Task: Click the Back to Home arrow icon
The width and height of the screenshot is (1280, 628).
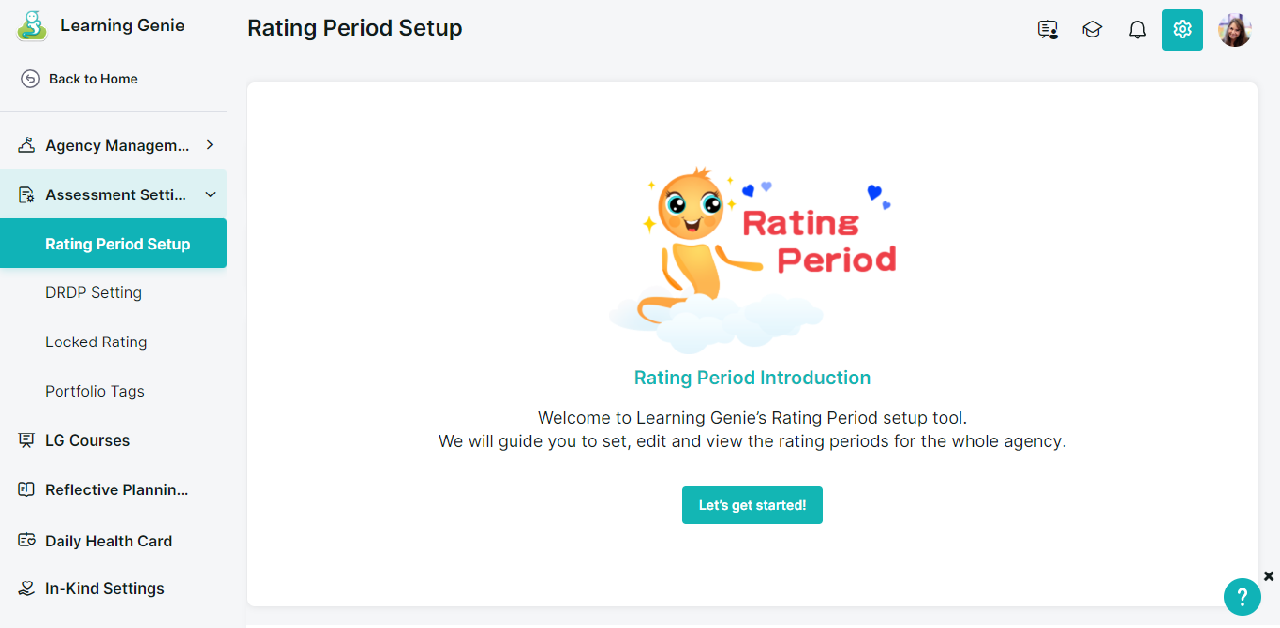Action: (30, 79)
